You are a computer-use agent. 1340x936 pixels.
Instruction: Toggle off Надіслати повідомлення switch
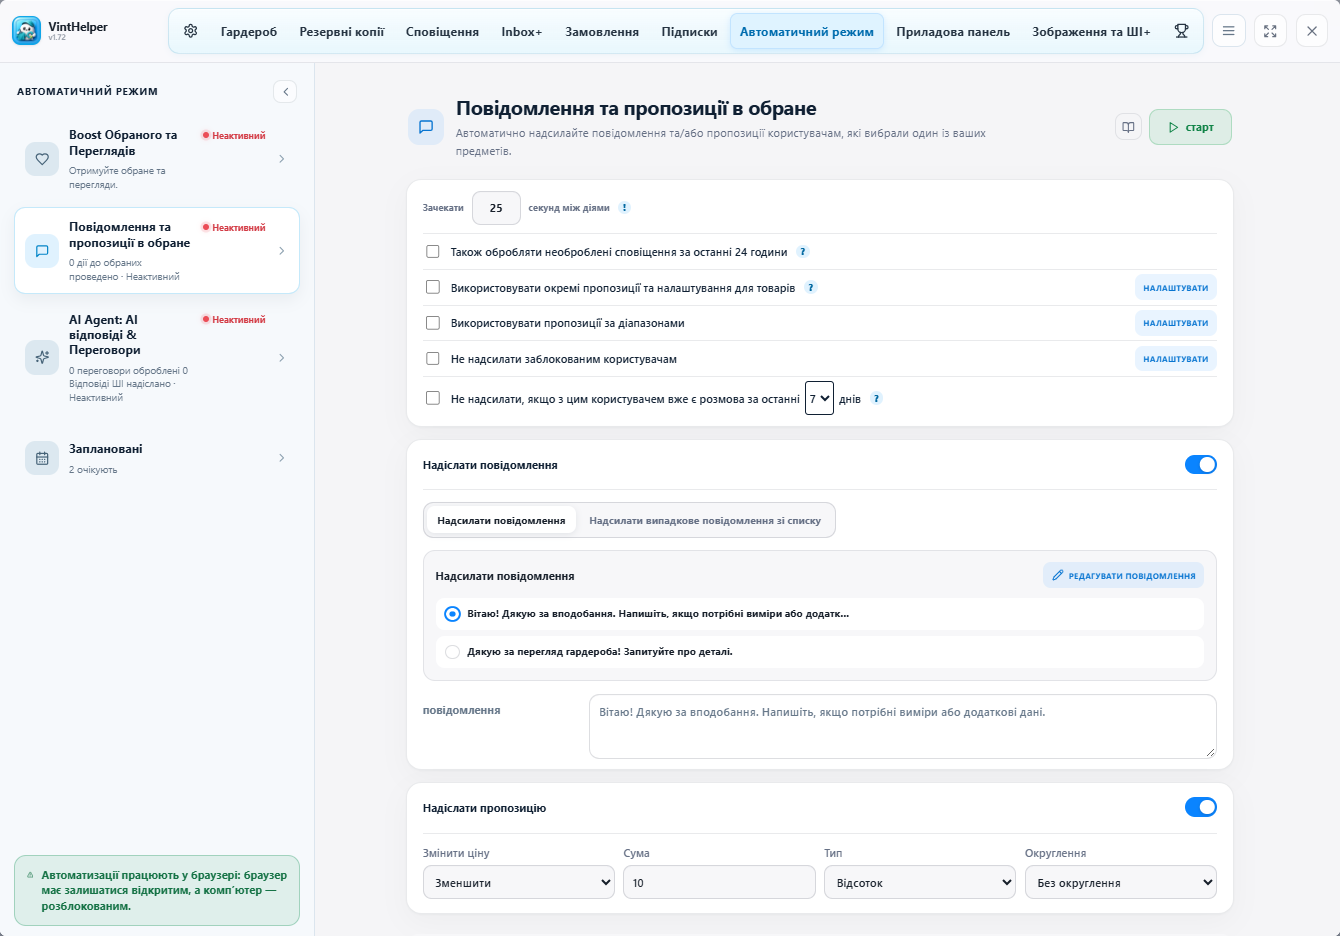(x=1200, y=464)
